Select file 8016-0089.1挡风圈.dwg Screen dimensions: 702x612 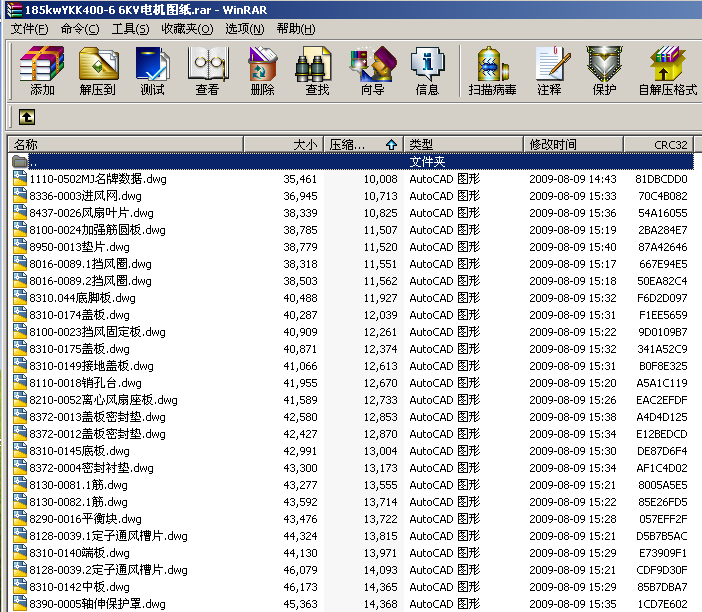[x=90, y=264]
